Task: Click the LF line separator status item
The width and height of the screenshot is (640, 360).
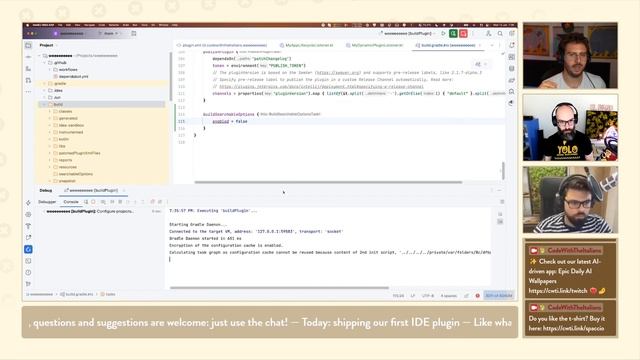Action: (x=412, y=296)
